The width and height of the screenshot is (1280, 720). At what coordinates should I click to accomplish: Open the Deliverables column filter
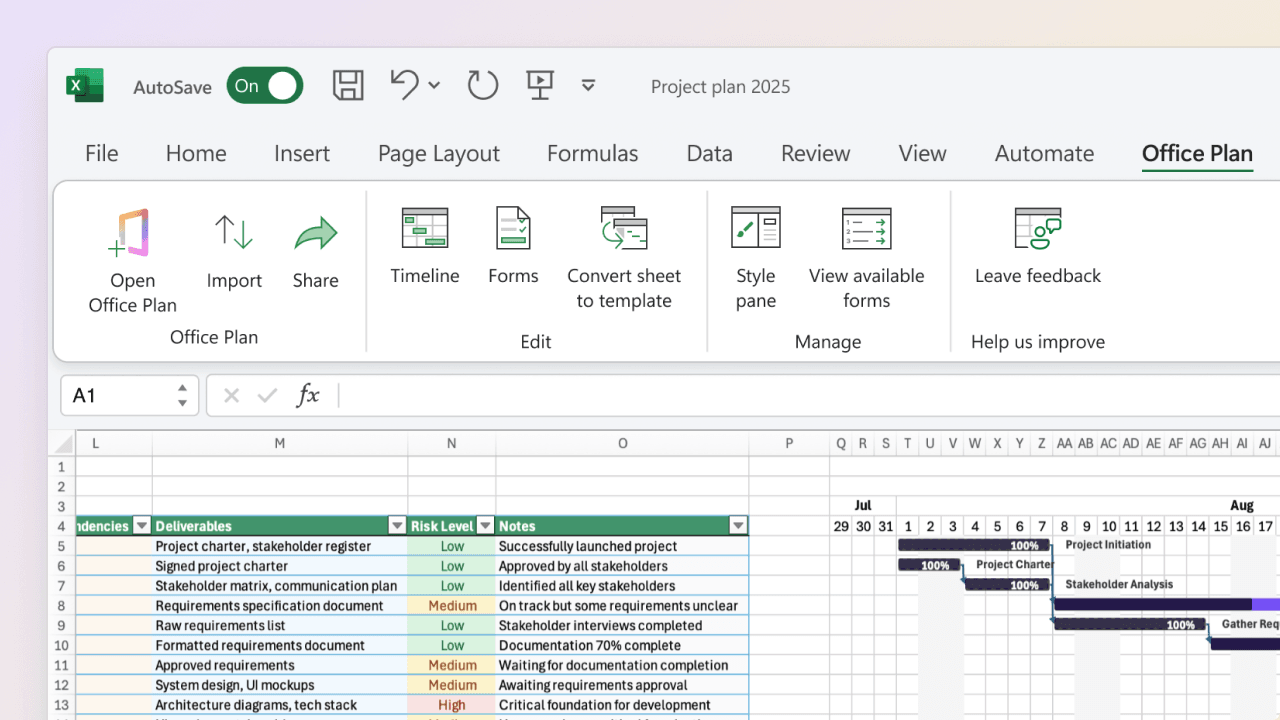pos(397,525)
